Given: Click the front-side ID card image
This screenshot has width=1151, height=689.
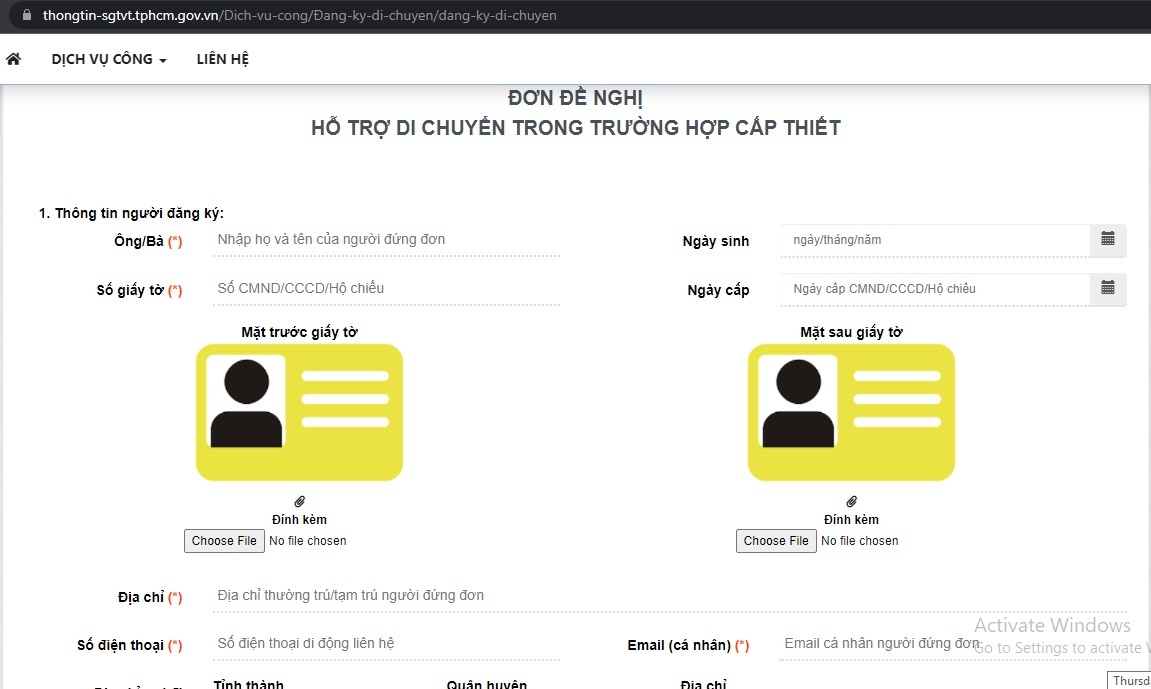Looking at the screenshot, I should (299, 412).
